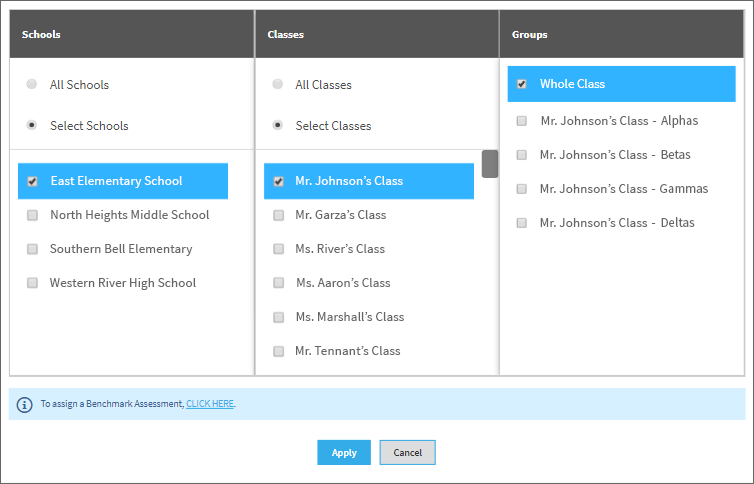Screen dimensions: 754x484
Task: Uncheck the Whole Class group
Action: pyautogui.click(x=522, y=84)
